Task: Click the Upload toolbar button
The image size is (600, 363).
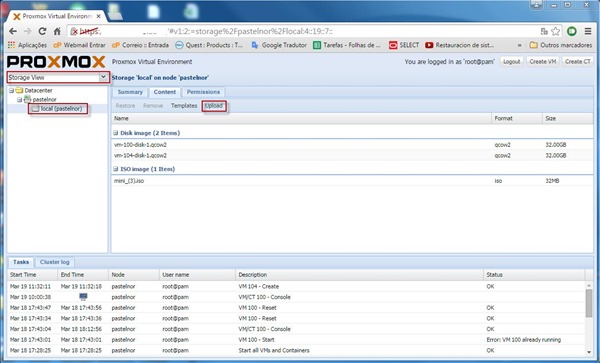Action: tap(214, 106)
